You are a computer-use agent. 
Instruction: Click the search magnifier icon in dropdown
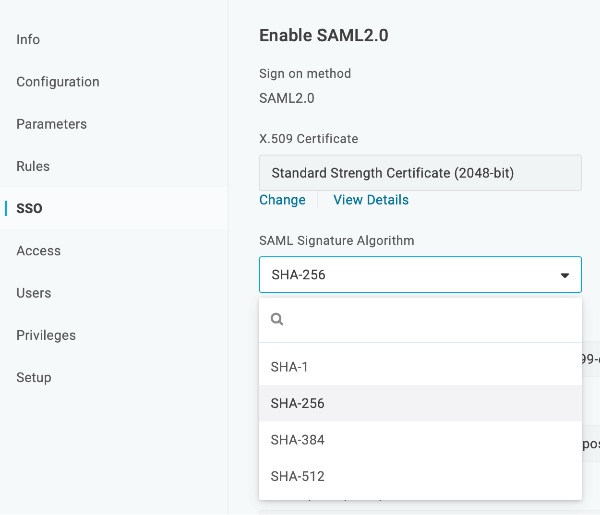coord(277,320)
